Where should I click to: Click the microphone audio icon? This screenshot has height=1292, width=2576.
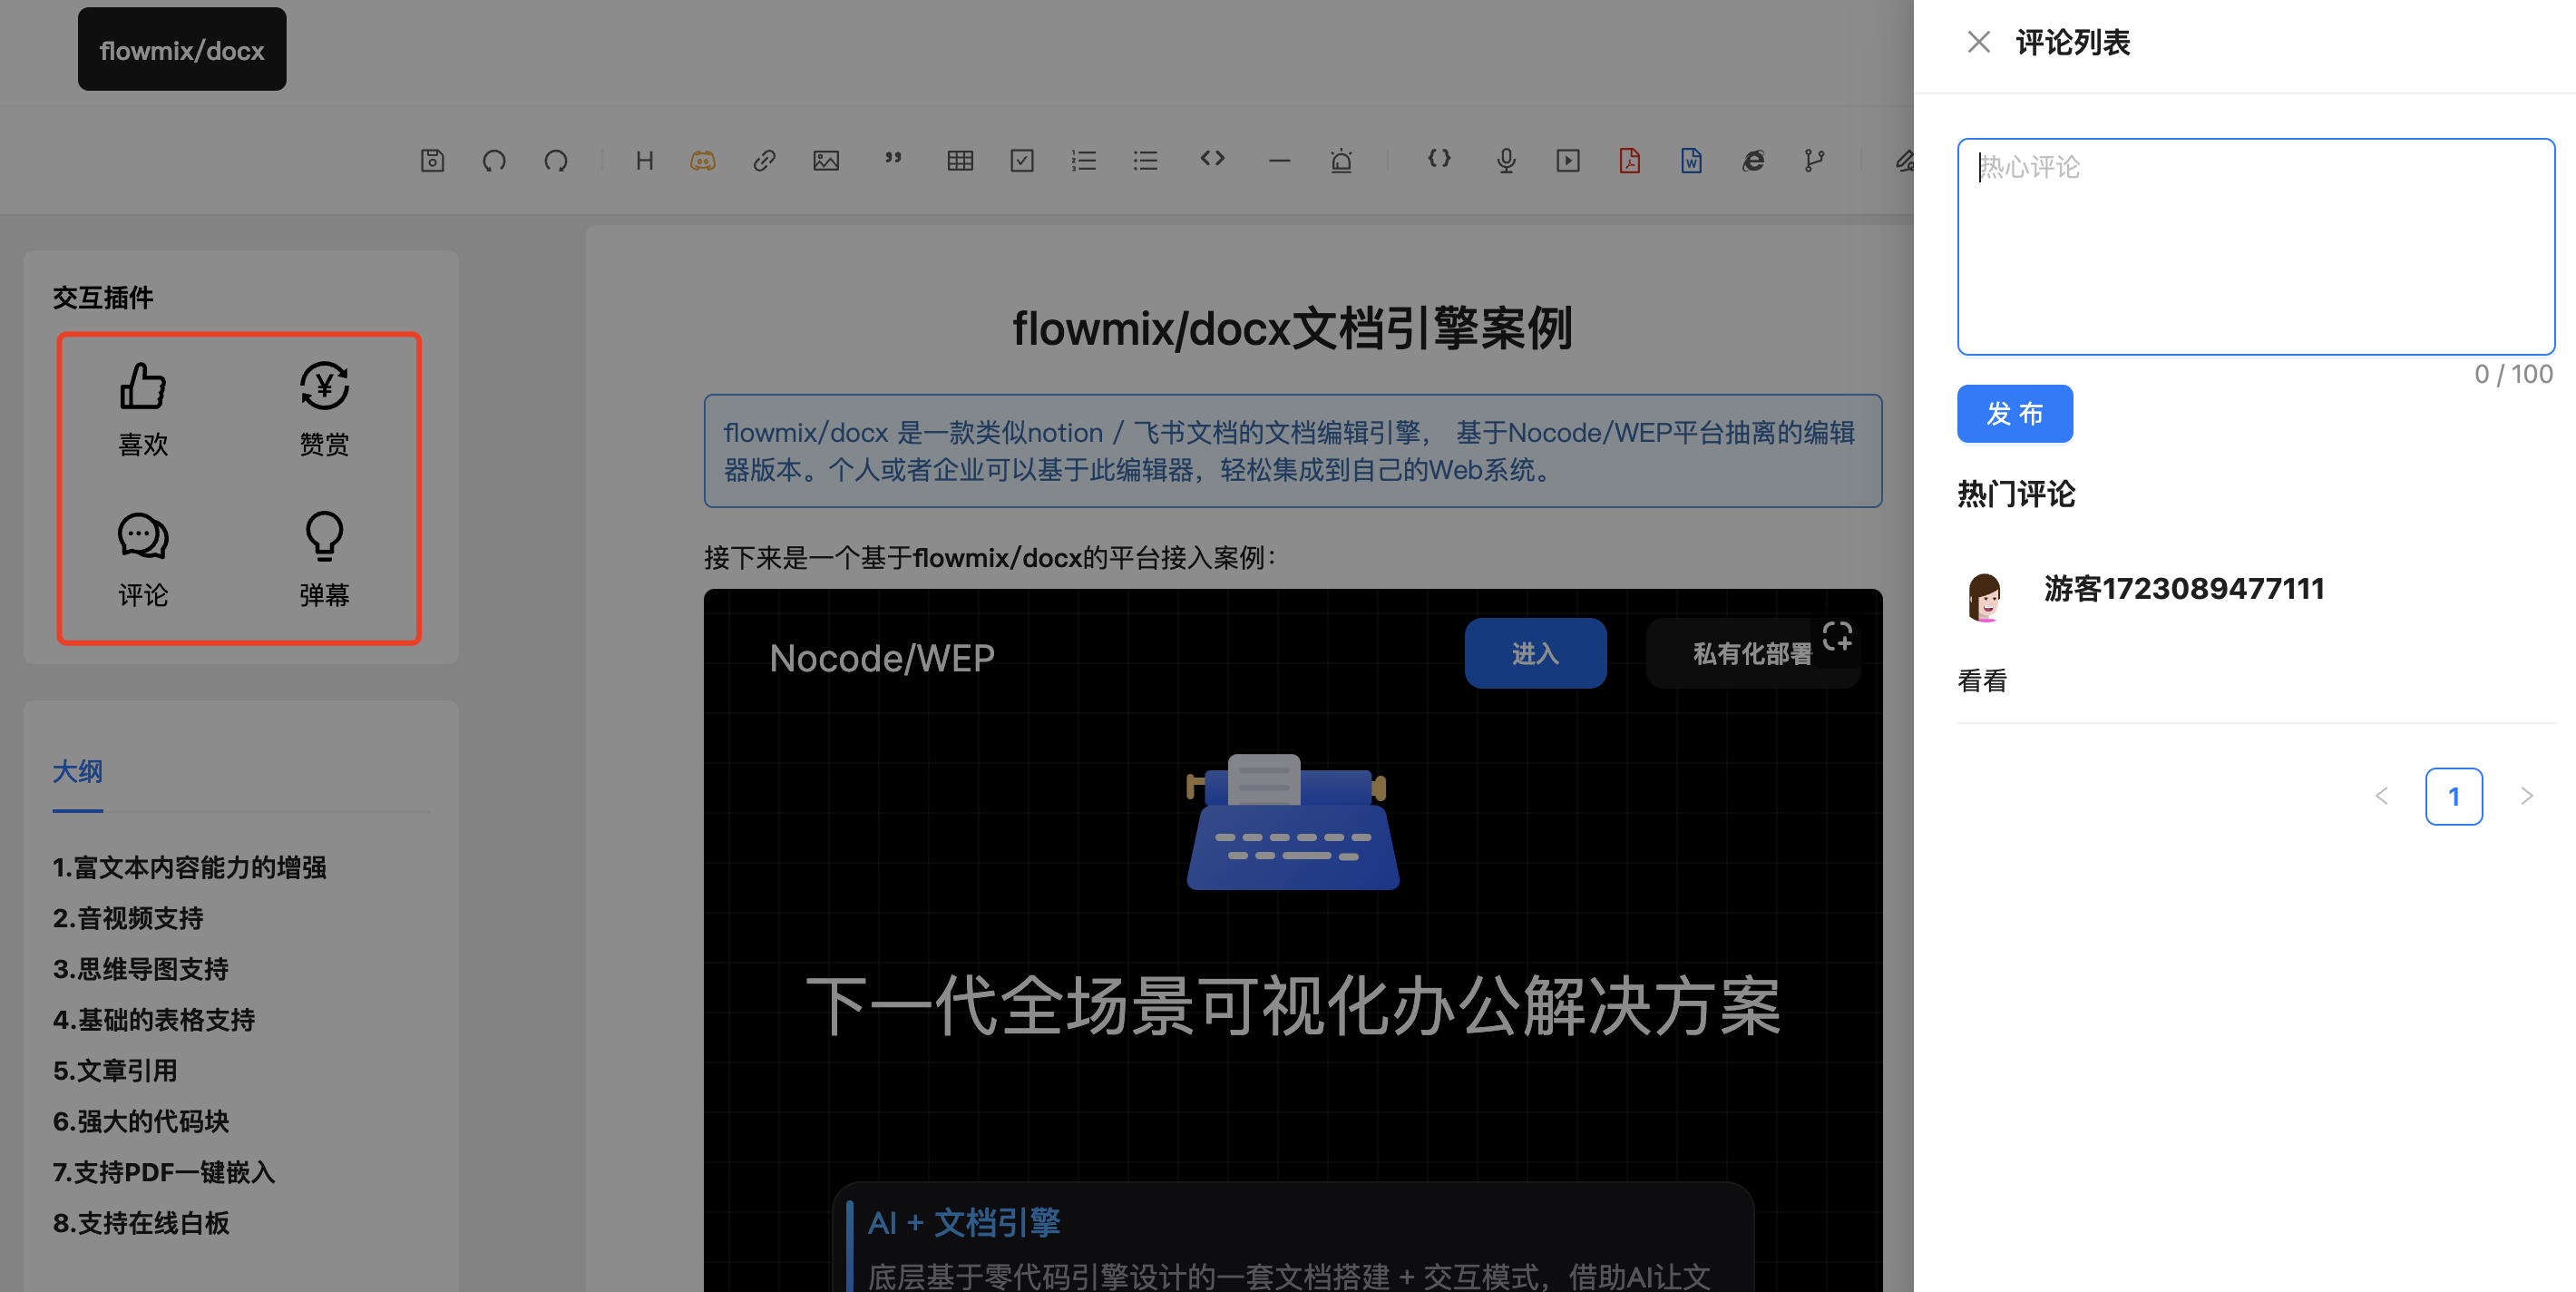pos(1506,160)
